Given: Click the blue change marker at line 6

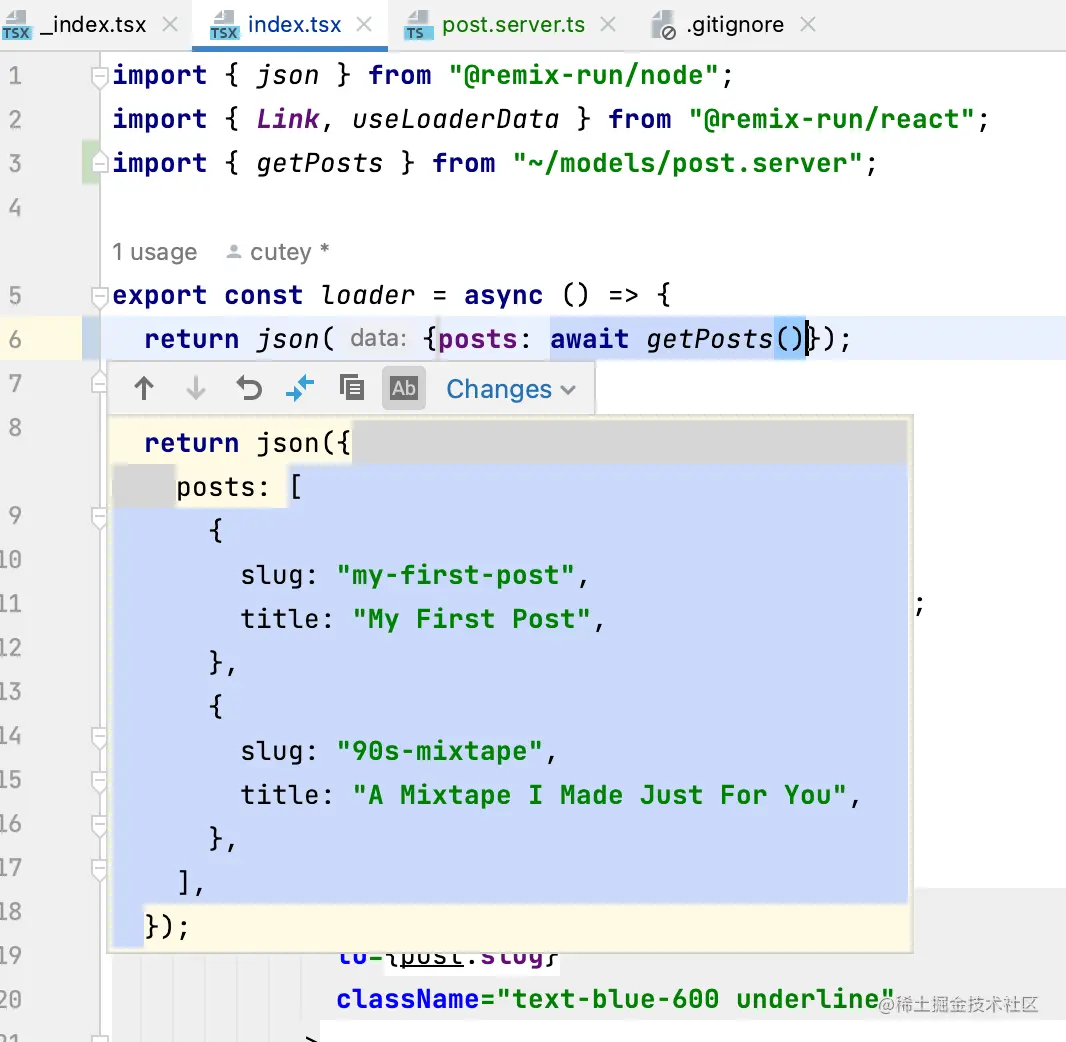Looking at the screenshot, I should [x=90, y=338].
